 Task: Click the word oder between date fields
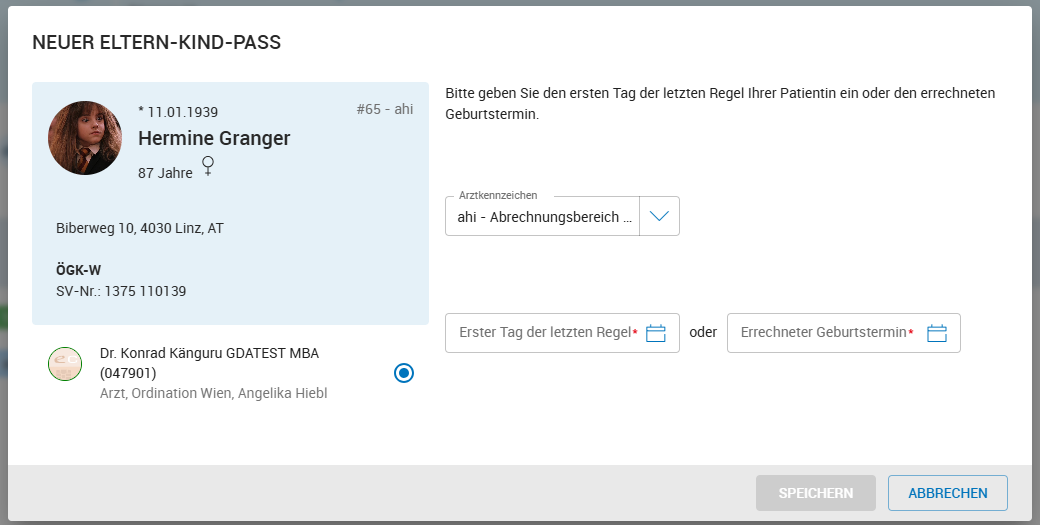click(703, 332)
